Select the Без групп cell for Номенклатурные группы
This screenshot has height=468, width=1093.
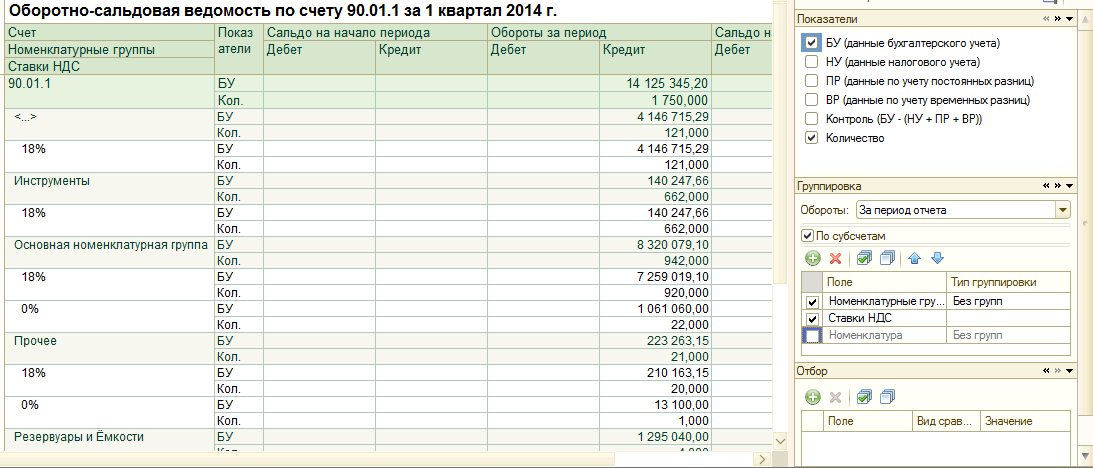tap(1008, 302)
